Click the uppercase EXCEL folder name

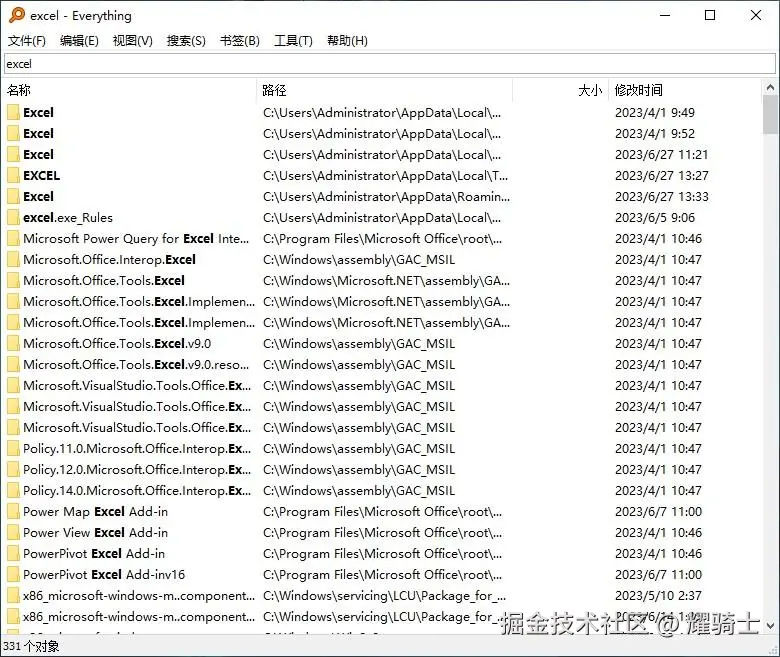(41, 176)
